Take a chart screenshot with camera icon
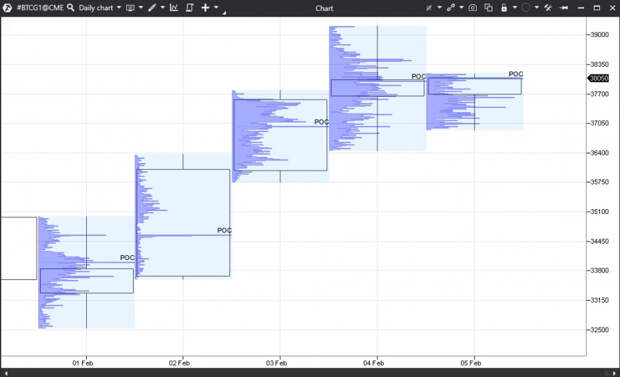 pos(473,8)
